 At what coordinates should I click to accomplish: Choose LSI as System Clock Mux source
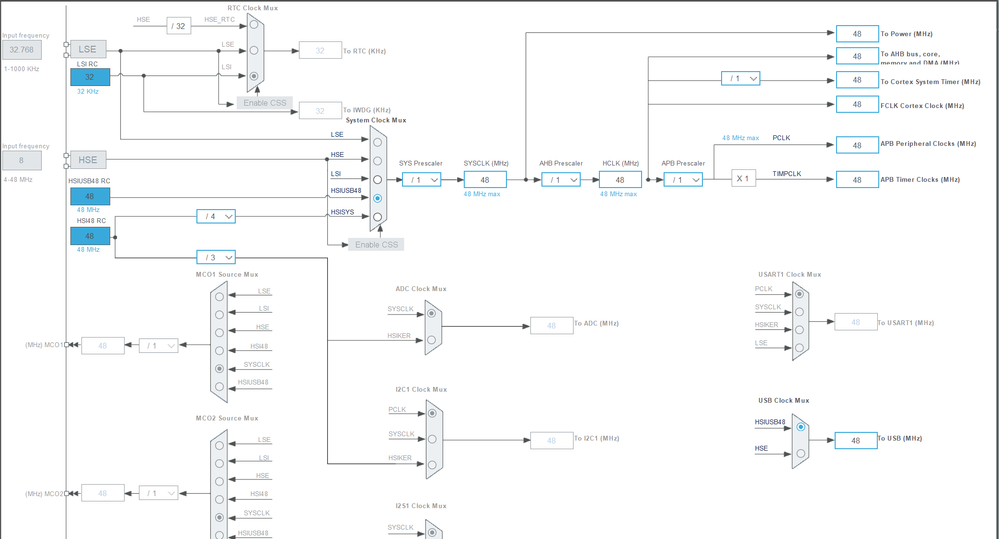click(x=378, y=180)
